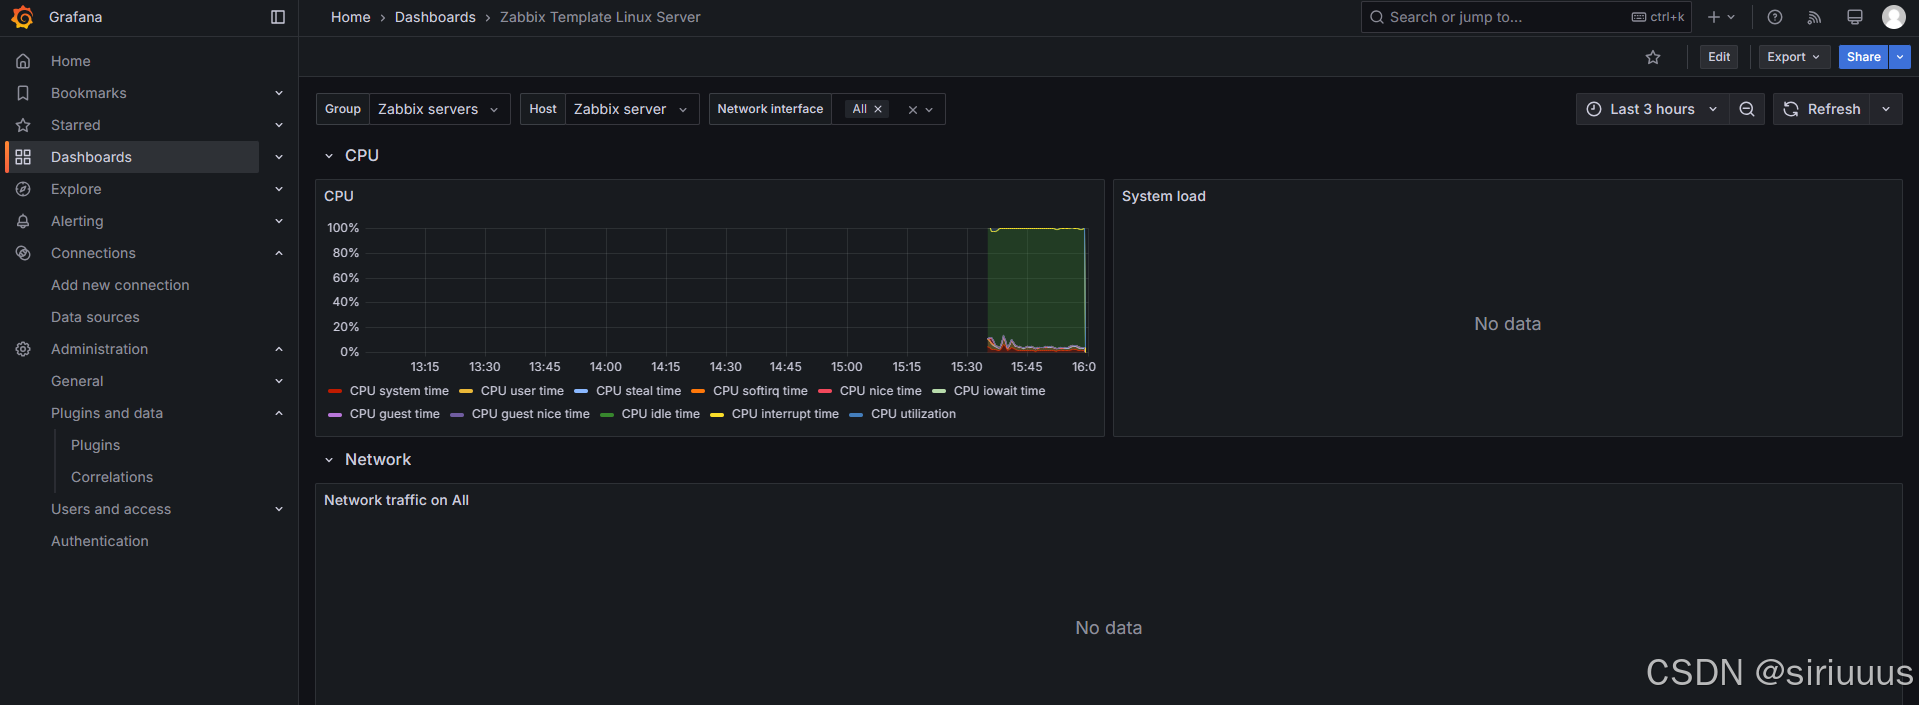
Task: Collapse the Network row
Action: pos(329,460)
